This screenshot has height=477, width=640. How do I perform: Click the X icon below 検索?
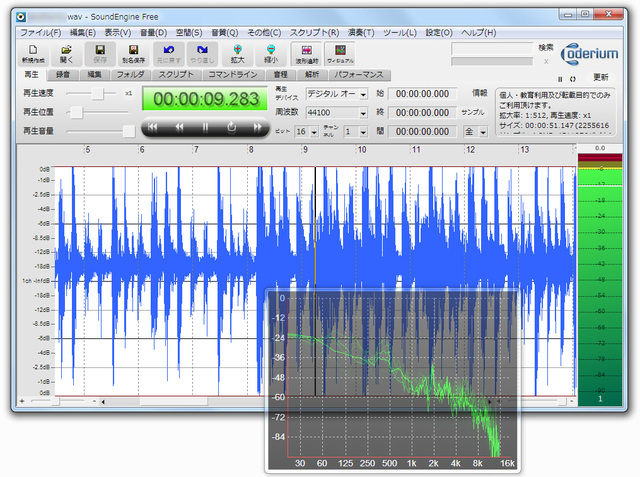click(x=546, y=62)
